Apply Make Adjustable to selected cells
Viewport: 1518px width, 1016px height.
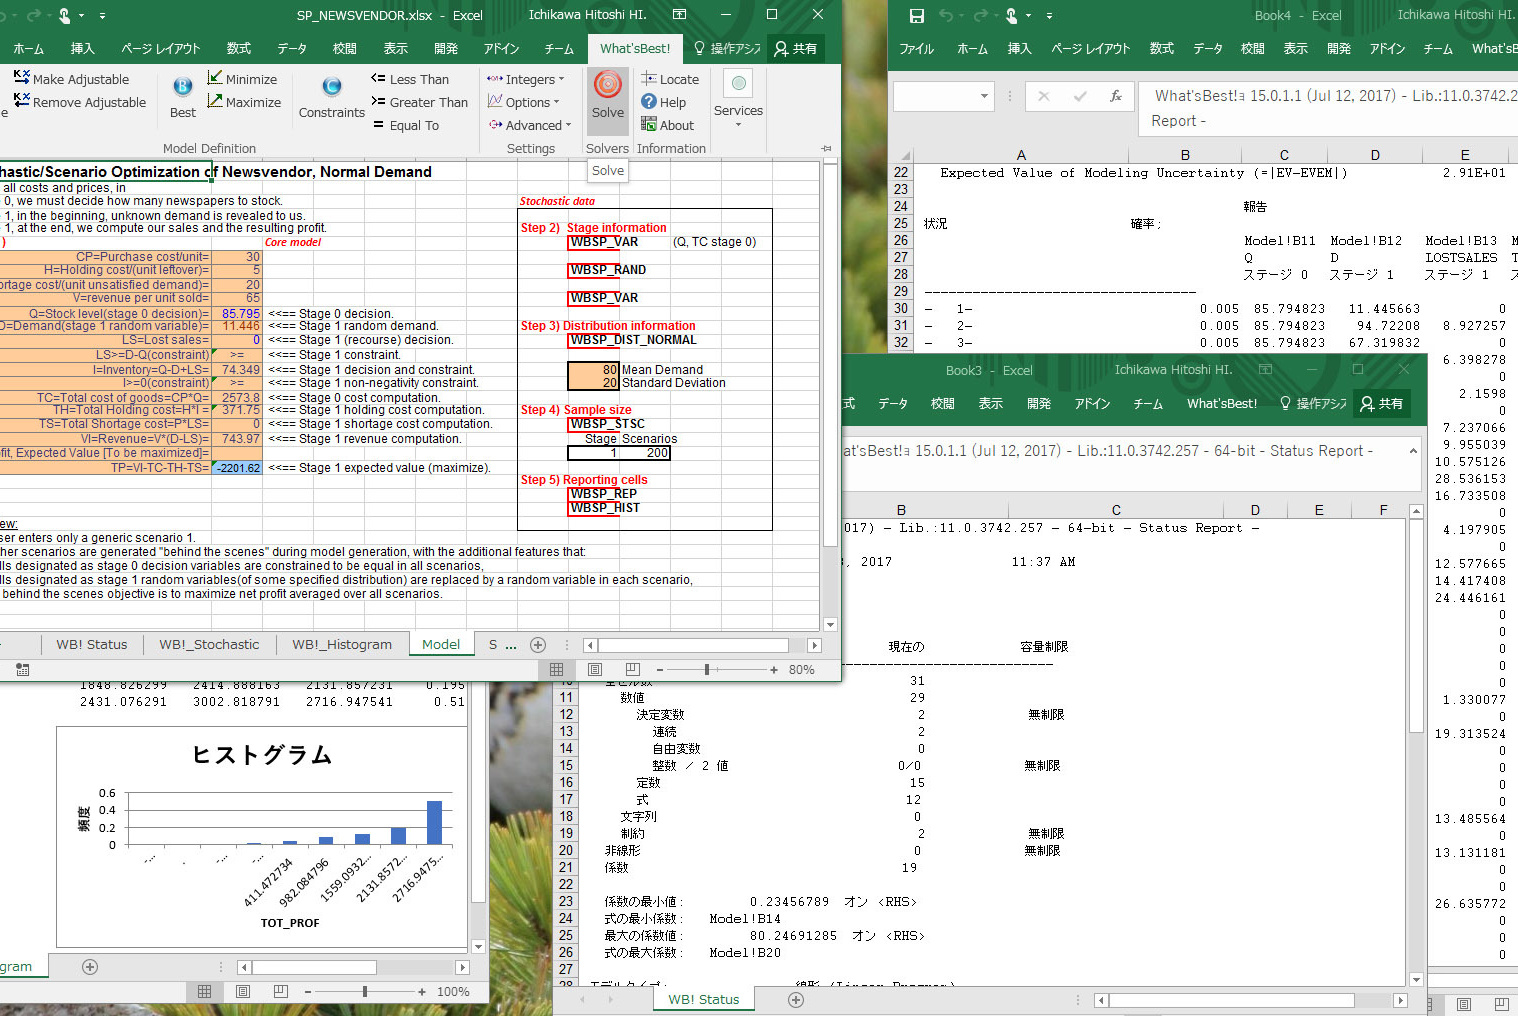click(x=72, y=79)
